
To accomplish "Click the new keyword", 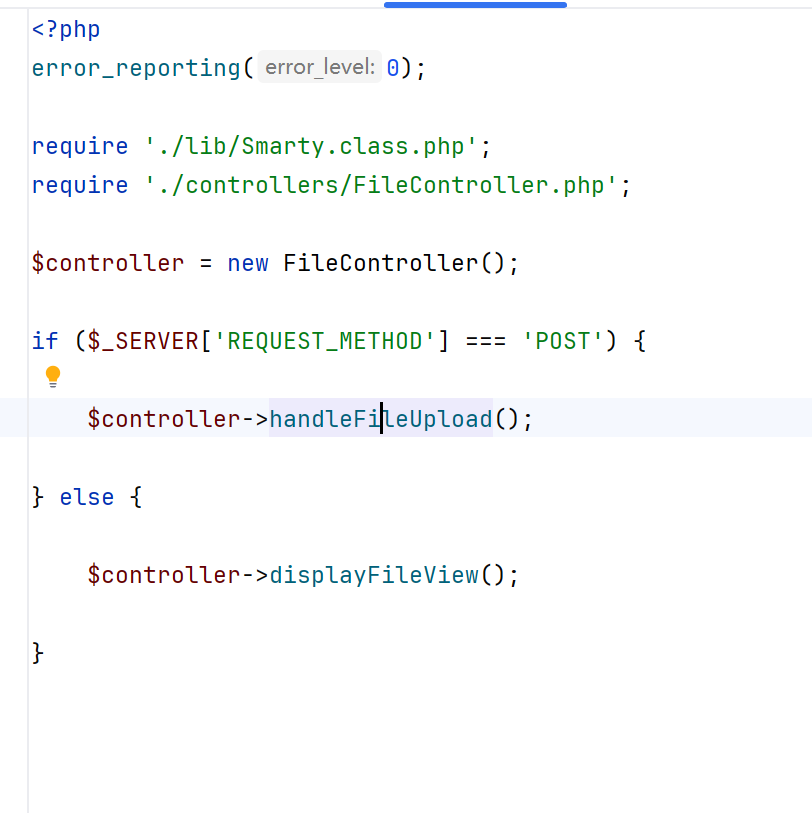I will coord(248,263).
